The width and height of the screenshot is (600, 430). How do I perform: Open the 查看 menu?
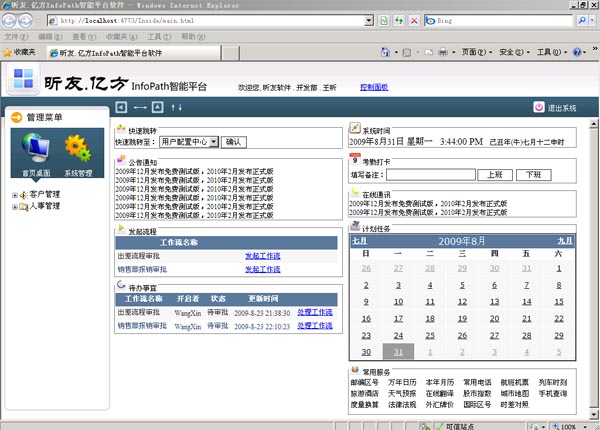point(84,37)
